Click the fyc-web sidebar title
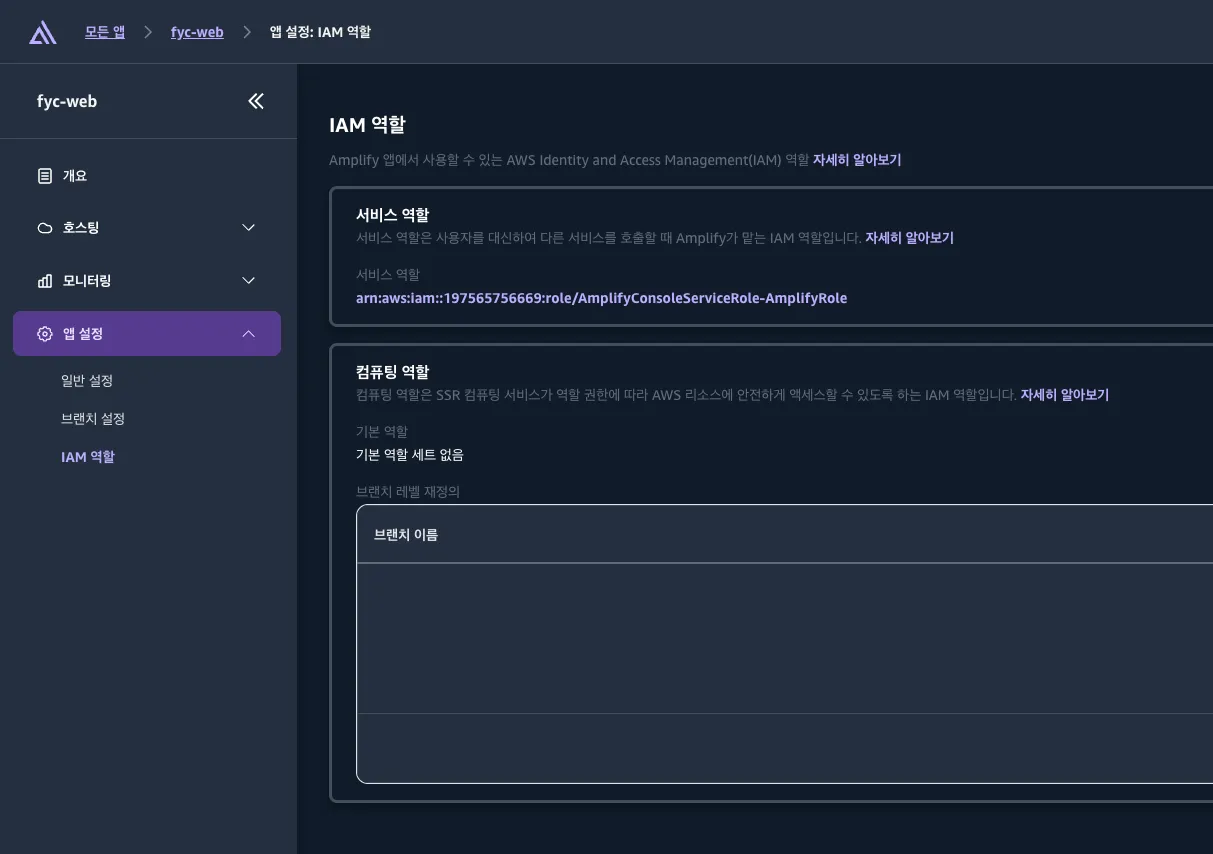The image size is (1213, 854). [x=67, y=101]
